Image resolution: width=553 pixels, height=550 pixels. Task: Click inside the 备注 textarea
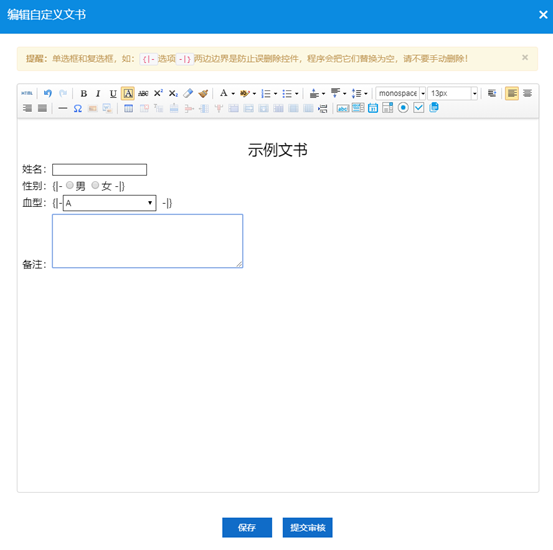point(147,241)
